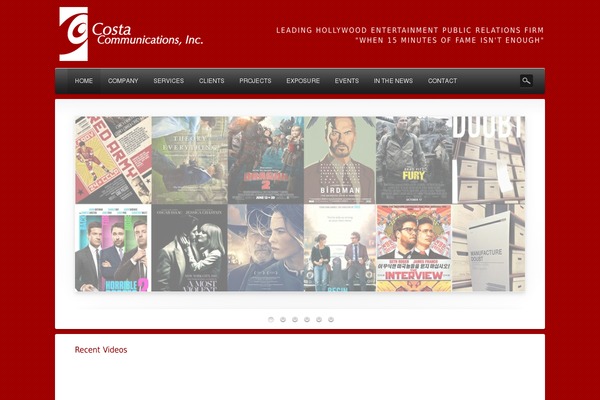Select the Clients menu item
The image size is (600, 400).
pyautogui.click(x=211, y=81)
